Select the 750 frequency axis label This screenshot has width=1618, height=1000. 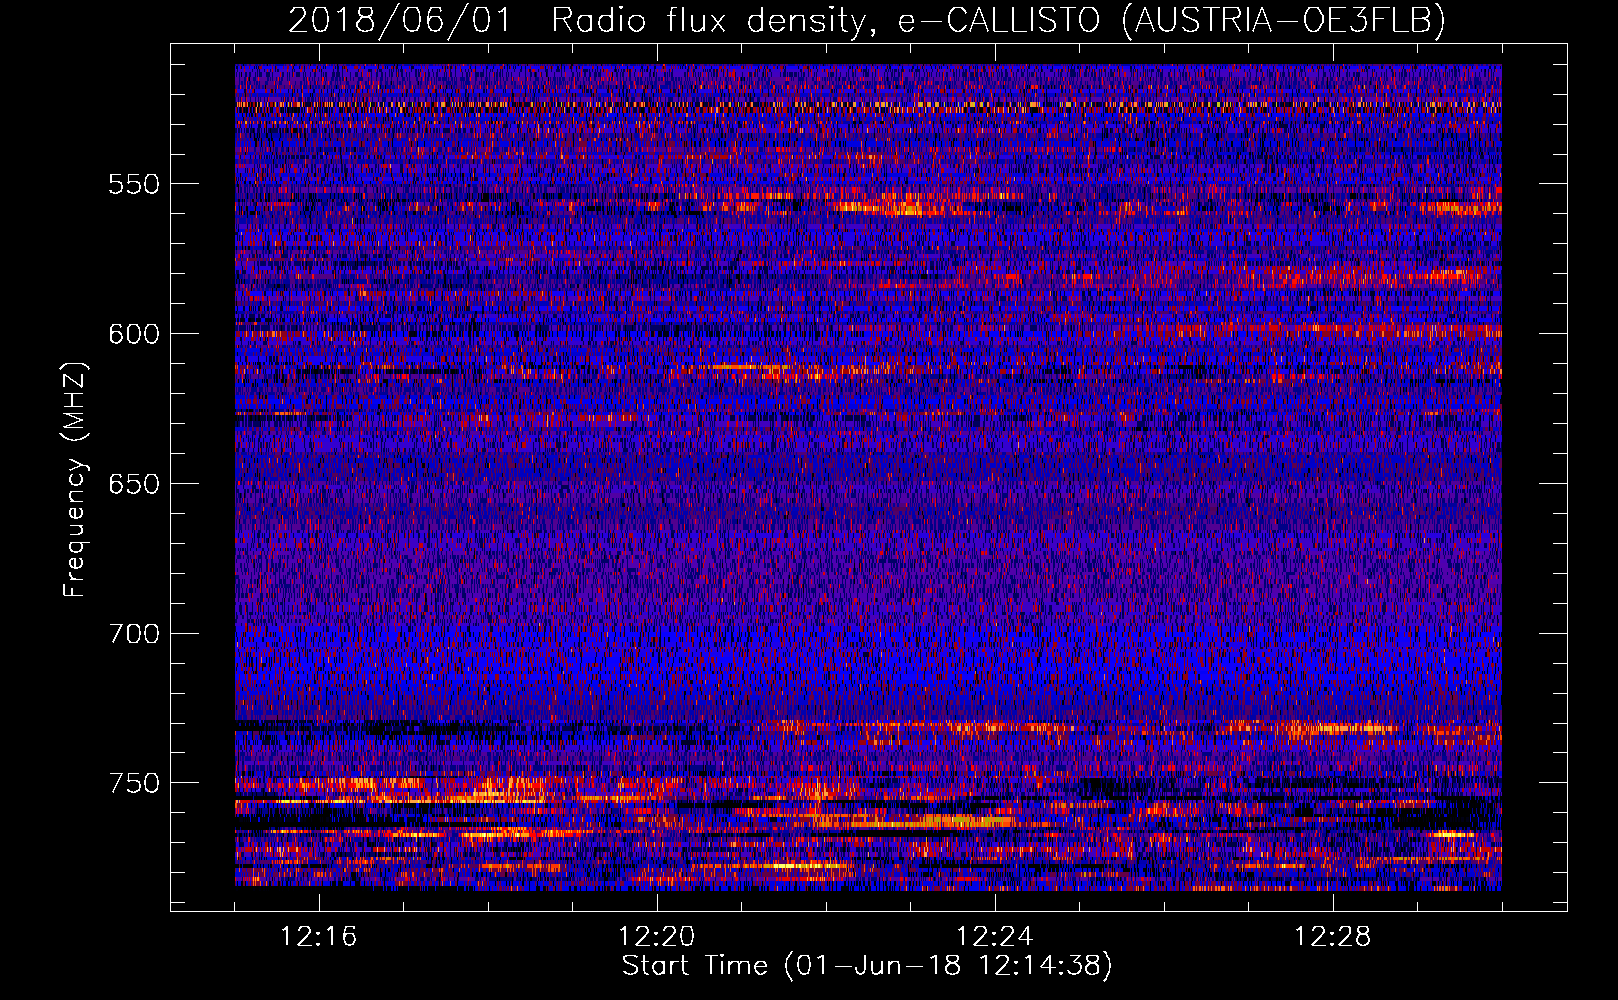(x=133, y=783)
